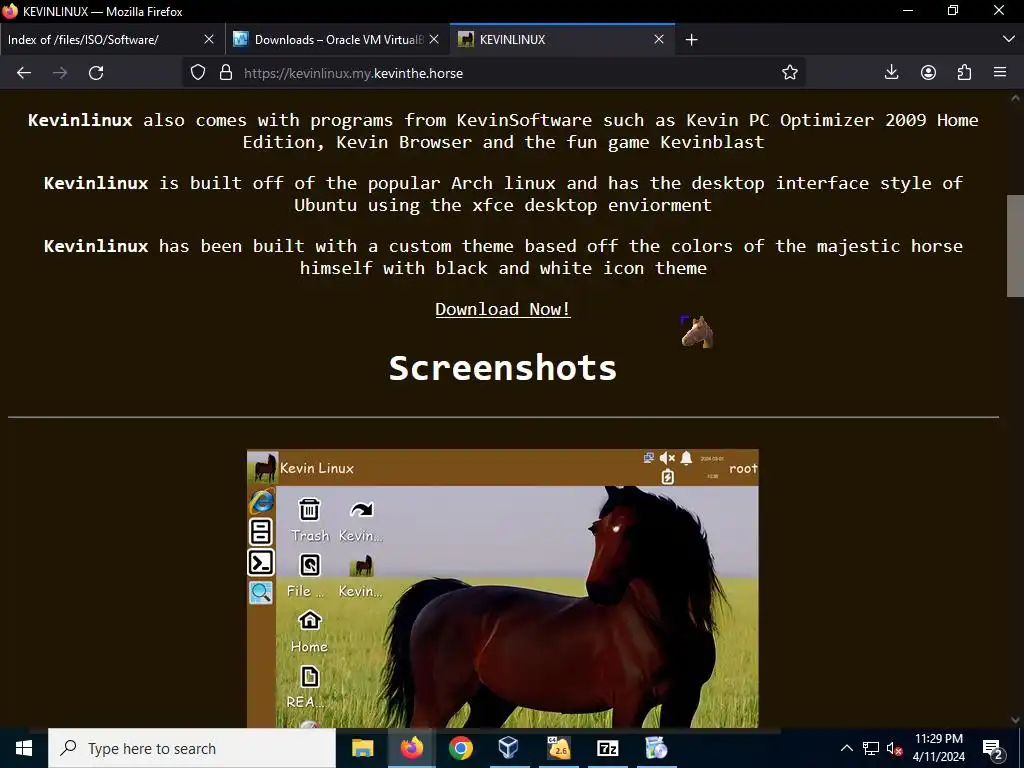Image resolution: width=1024 pixels, height=768 pixels.
Task: Open File Explorer from the taskbar
Action: tap(362, 748)
